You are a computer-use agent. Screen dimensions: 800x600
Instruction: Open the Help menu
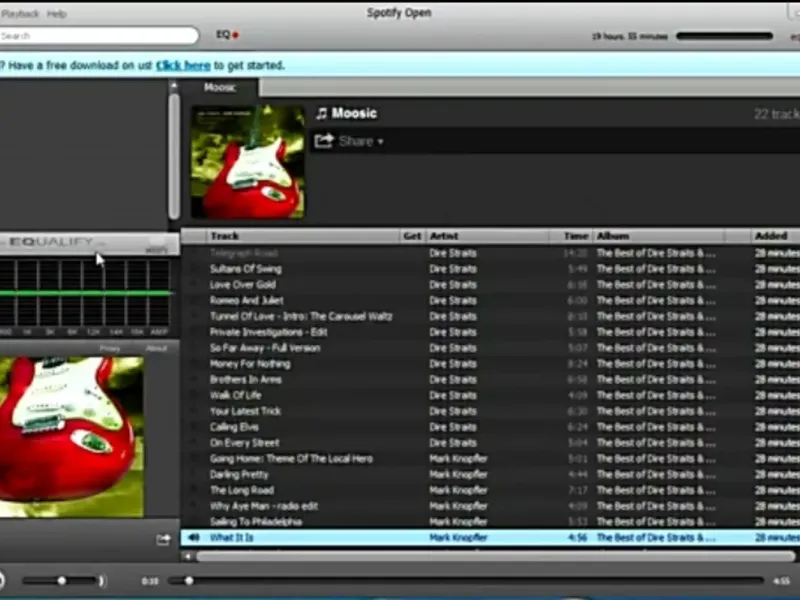57,14
